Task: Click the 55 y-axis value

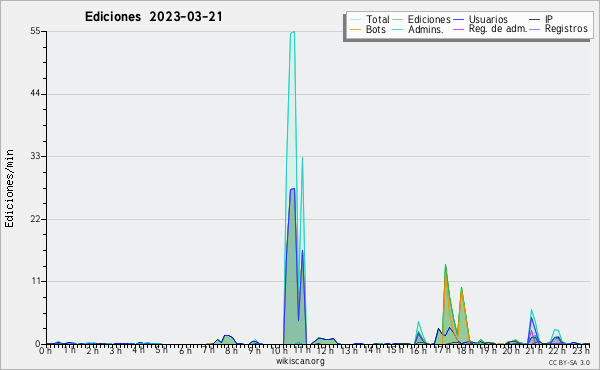Action: click(x=35, y=31)
